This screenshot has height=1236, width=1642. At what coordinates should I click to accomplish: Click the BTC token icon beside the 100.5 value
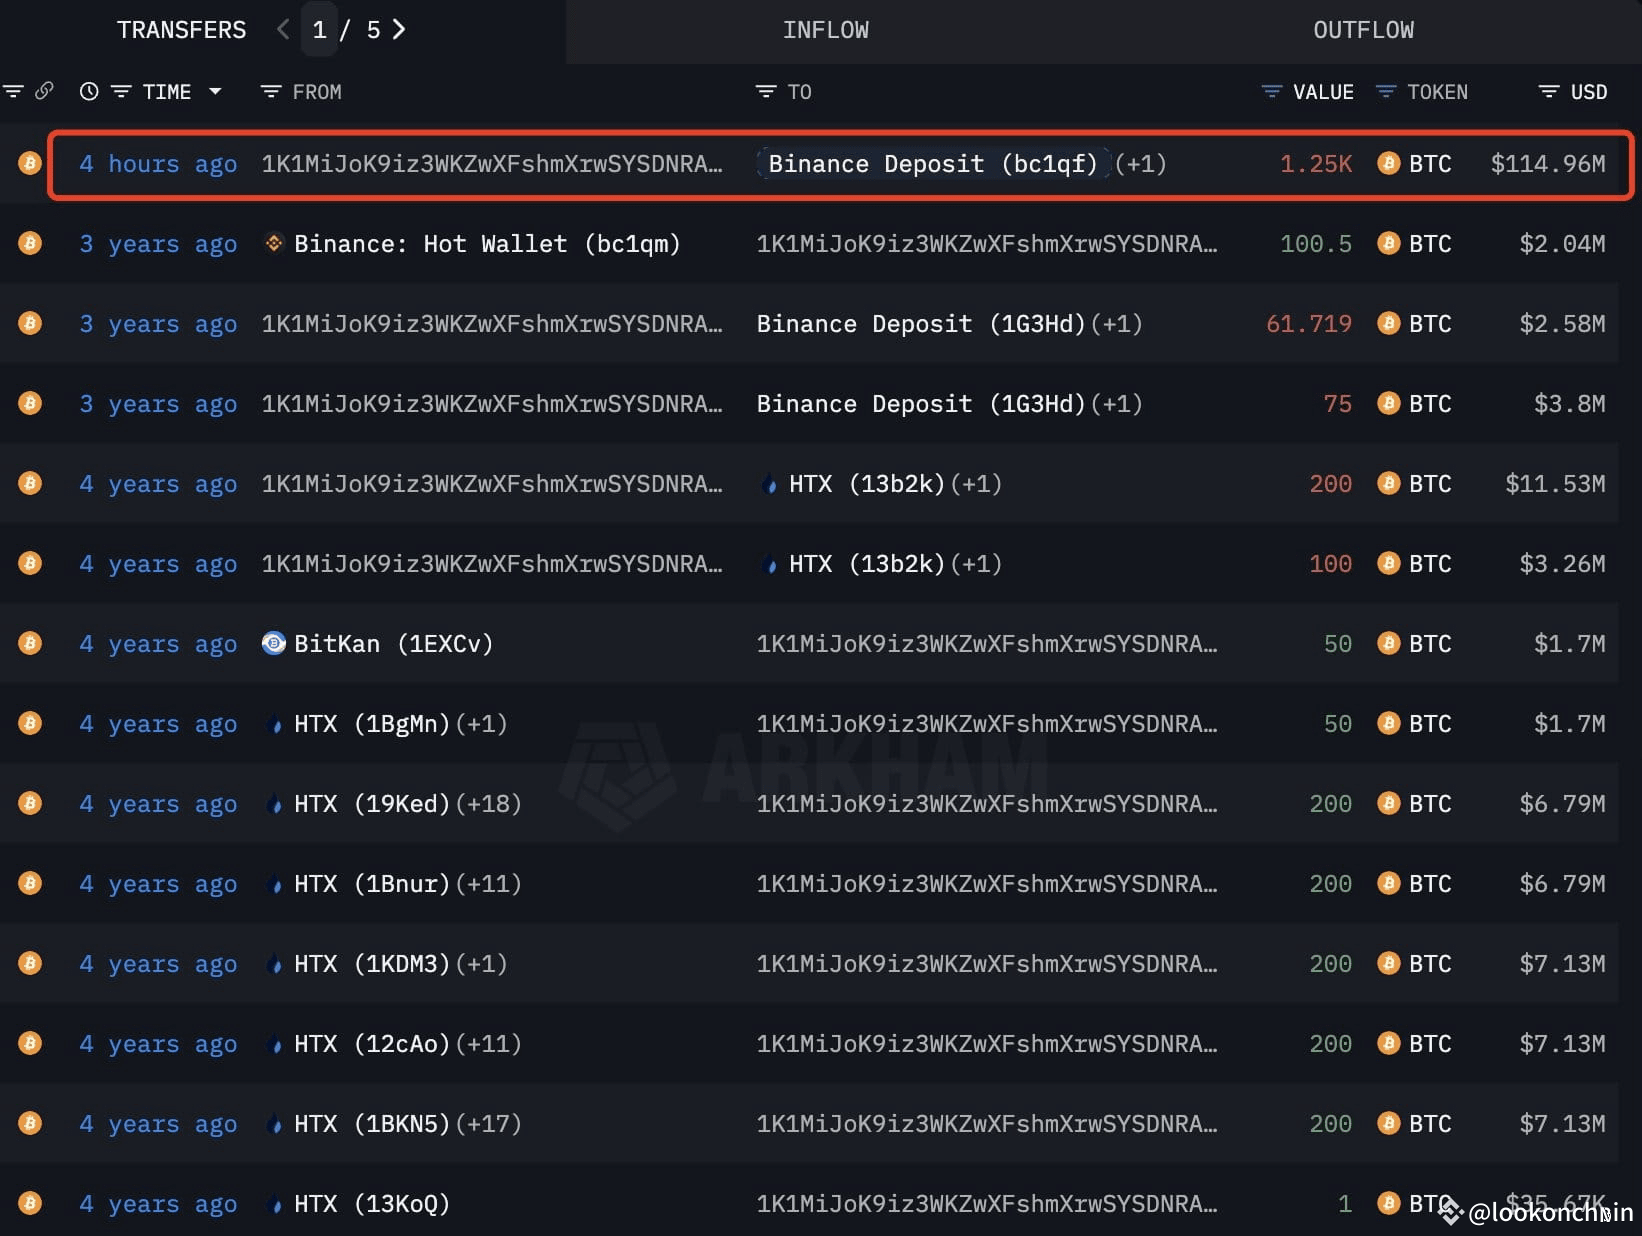(1388, 243)
